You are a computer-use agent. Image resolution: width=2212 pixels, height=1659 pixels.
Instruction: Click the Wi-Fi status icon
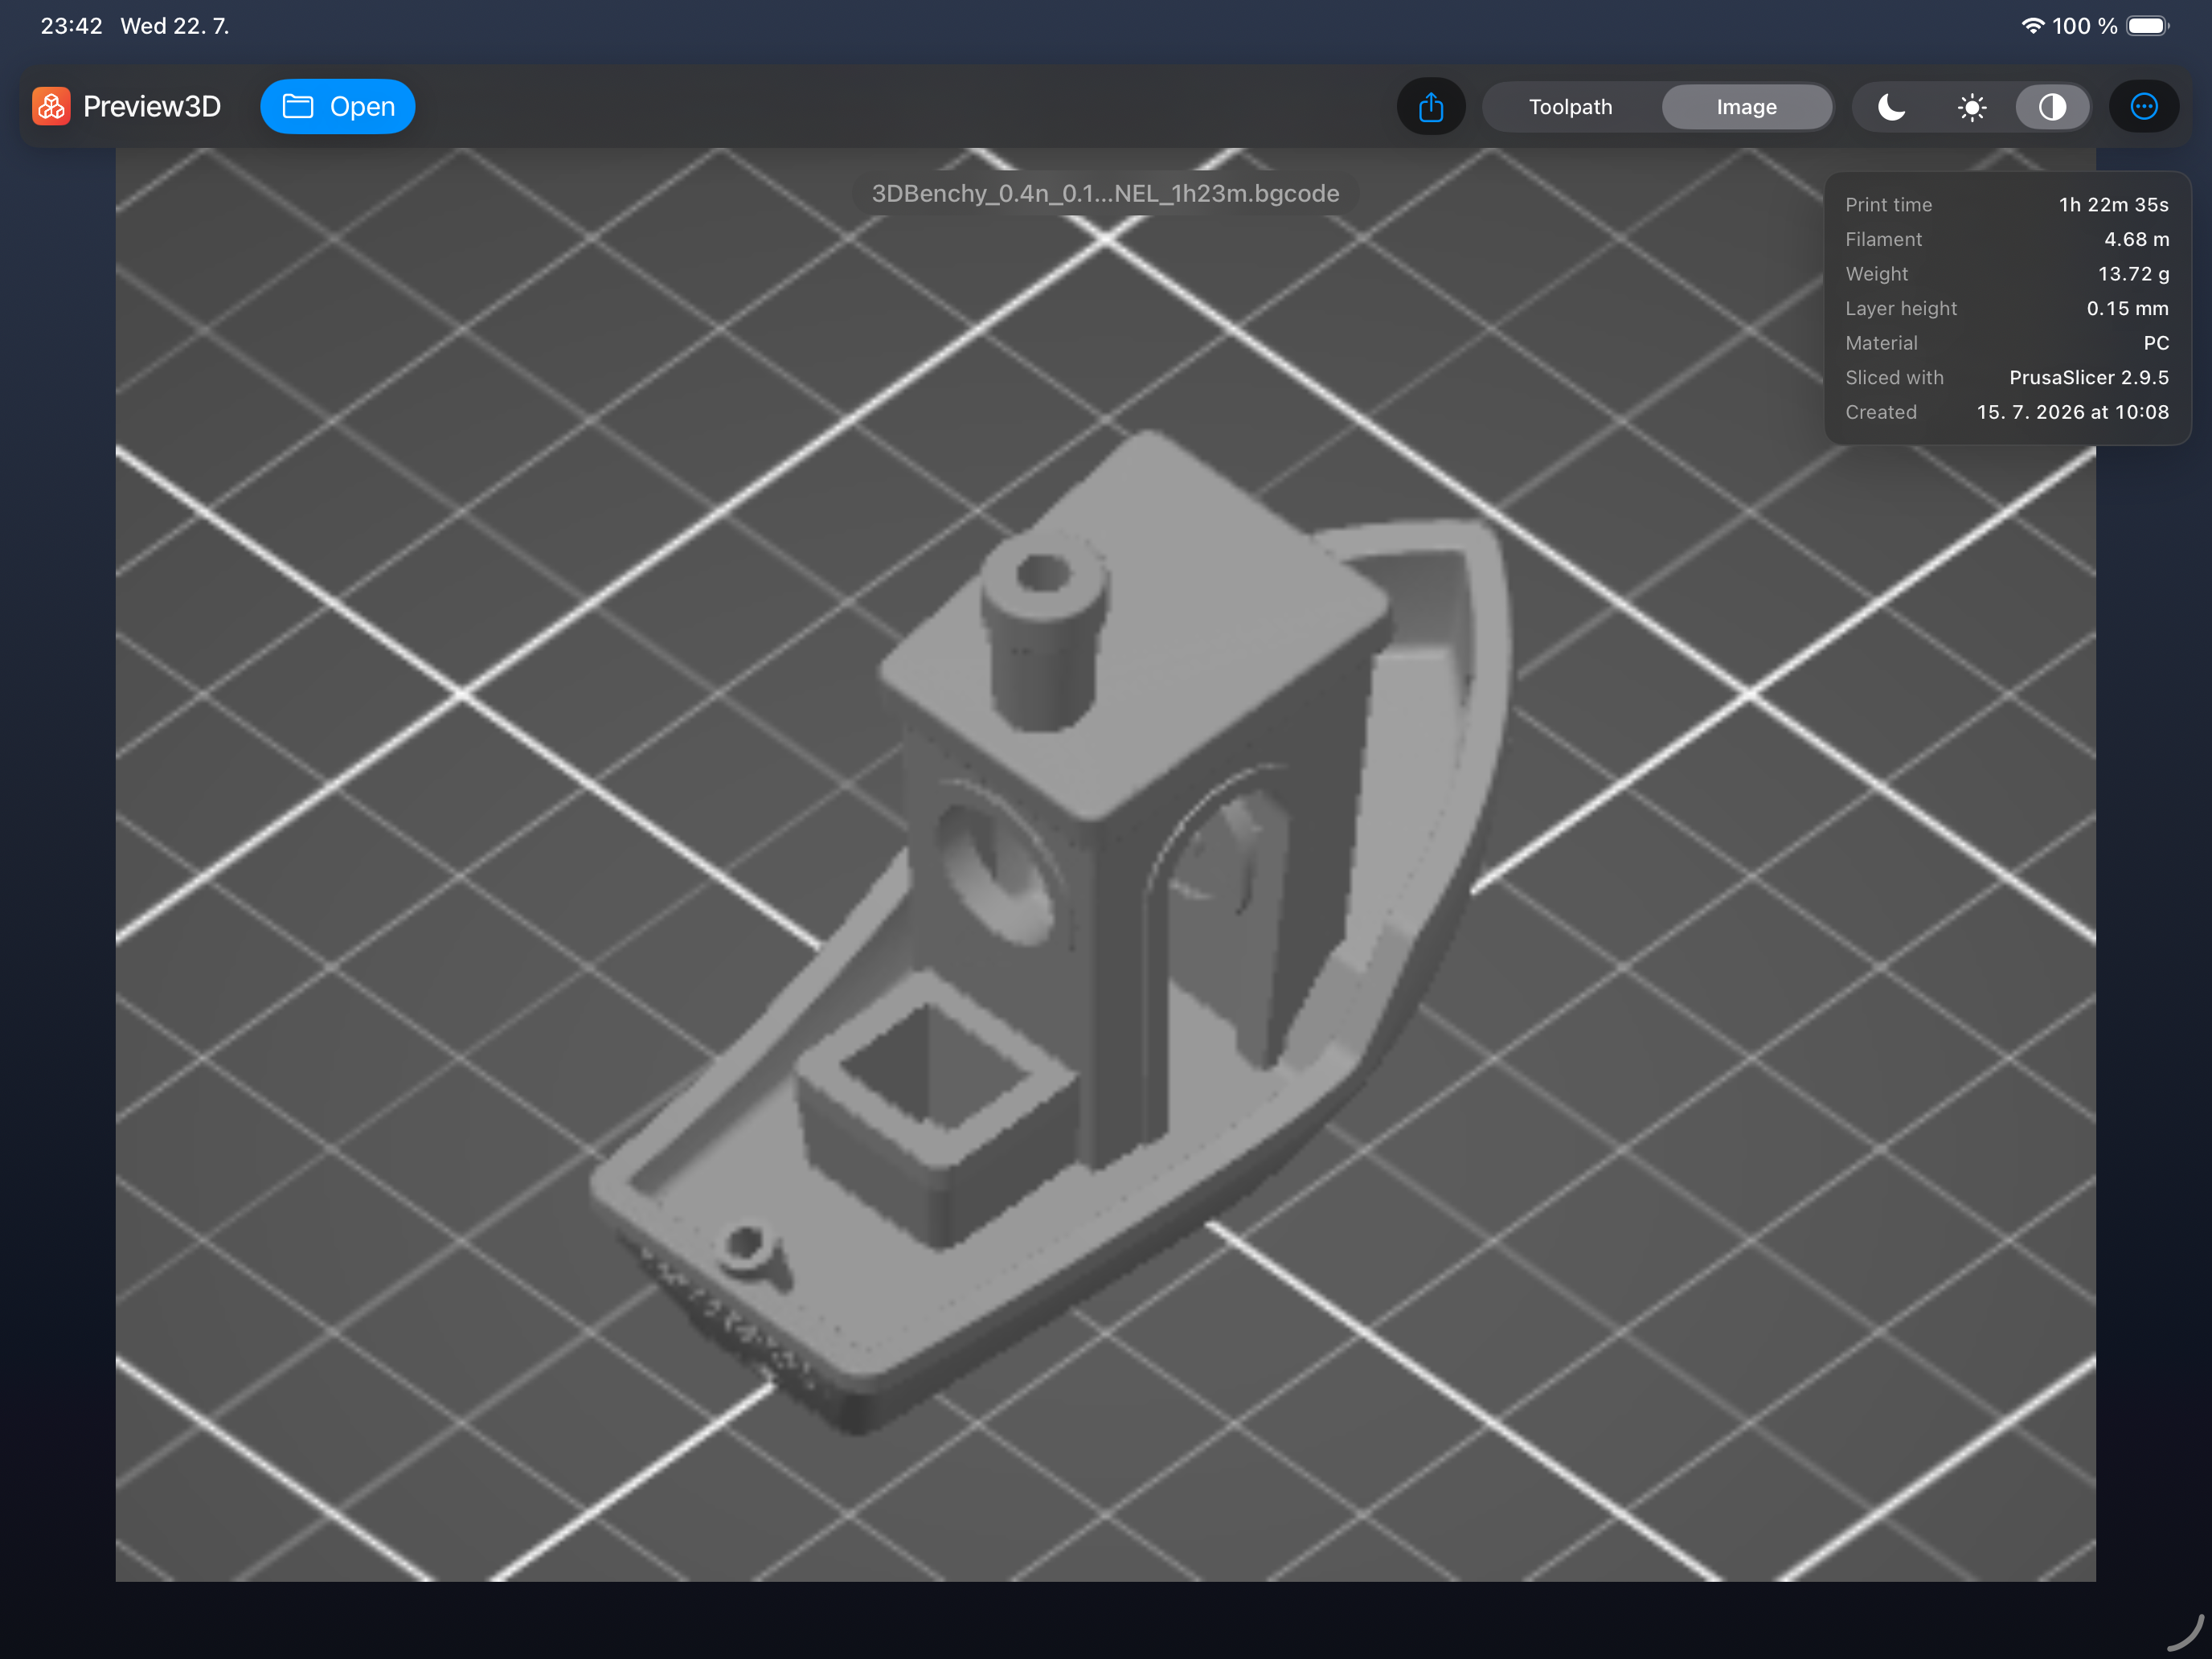point(2032,26)
